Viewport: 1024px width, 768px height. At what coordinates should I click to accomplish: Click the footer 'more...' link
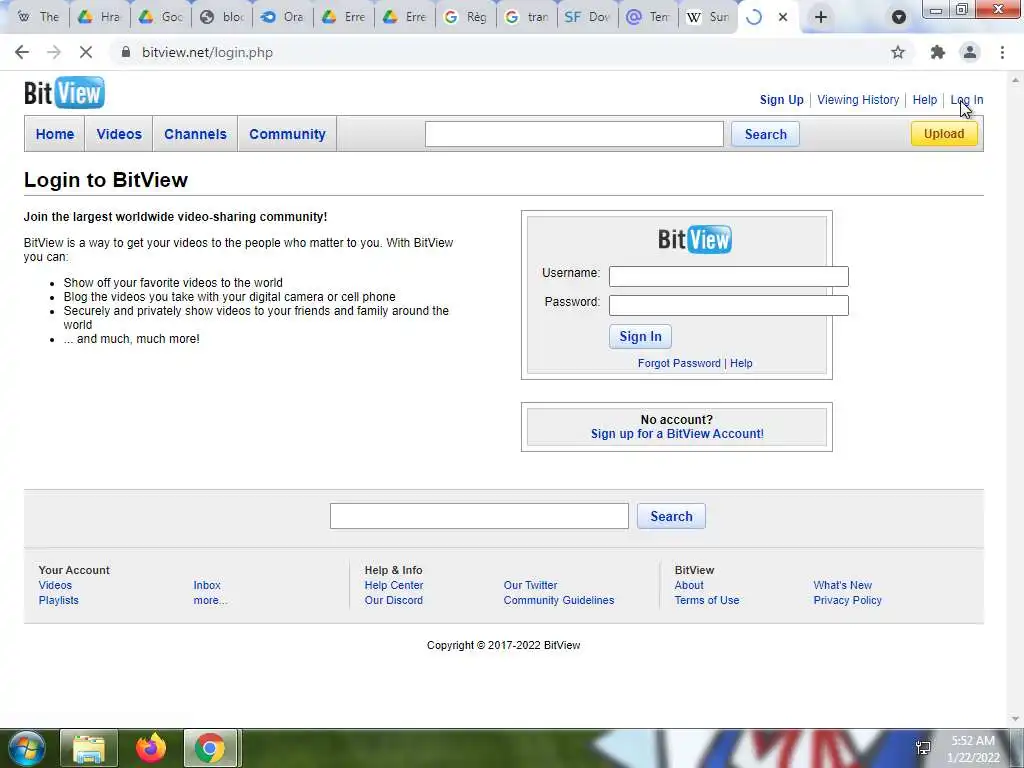[x=210, y=600]
